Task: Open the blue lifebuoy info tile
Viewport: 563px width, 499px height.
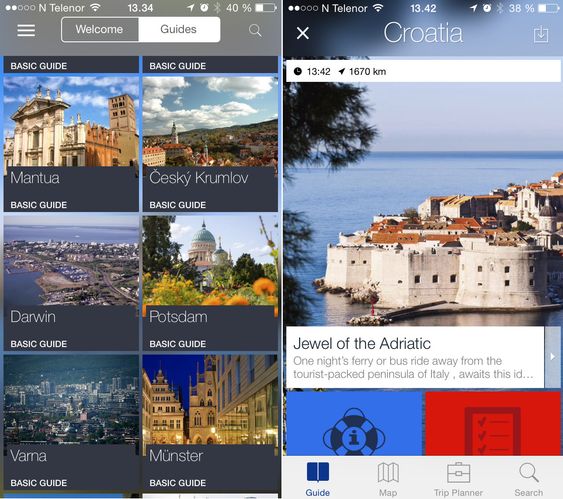Action: [355, 424]
